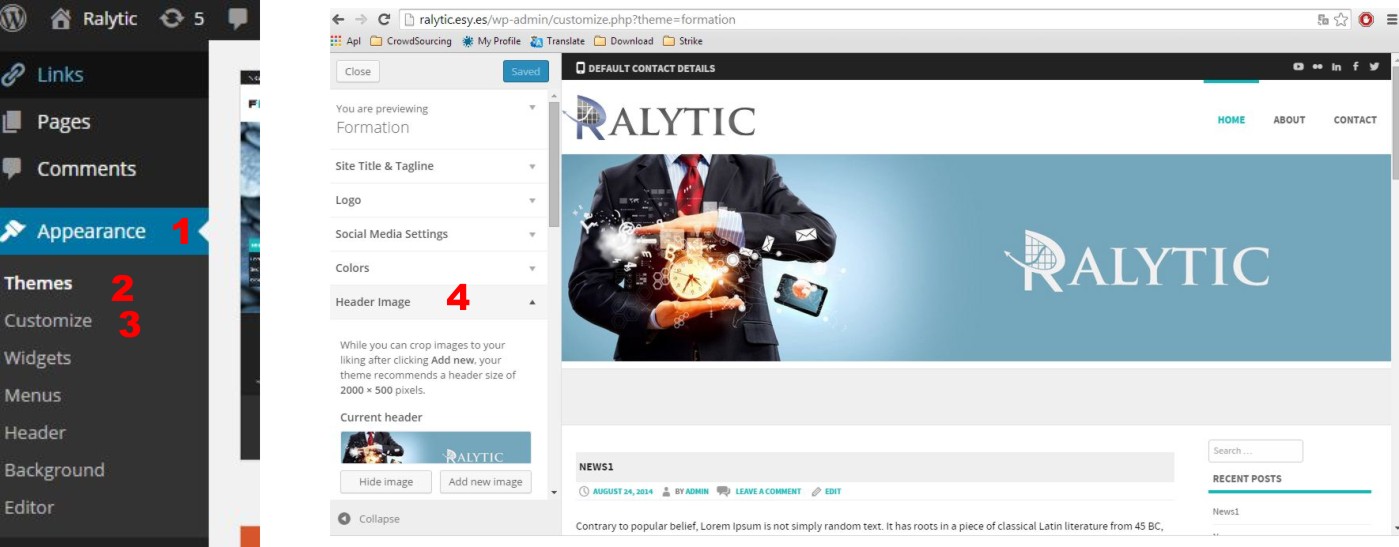Image resolution: width=1399 pixels, height=547 pixels.
Task: Expand the Colors section
Action: [439, 268]
